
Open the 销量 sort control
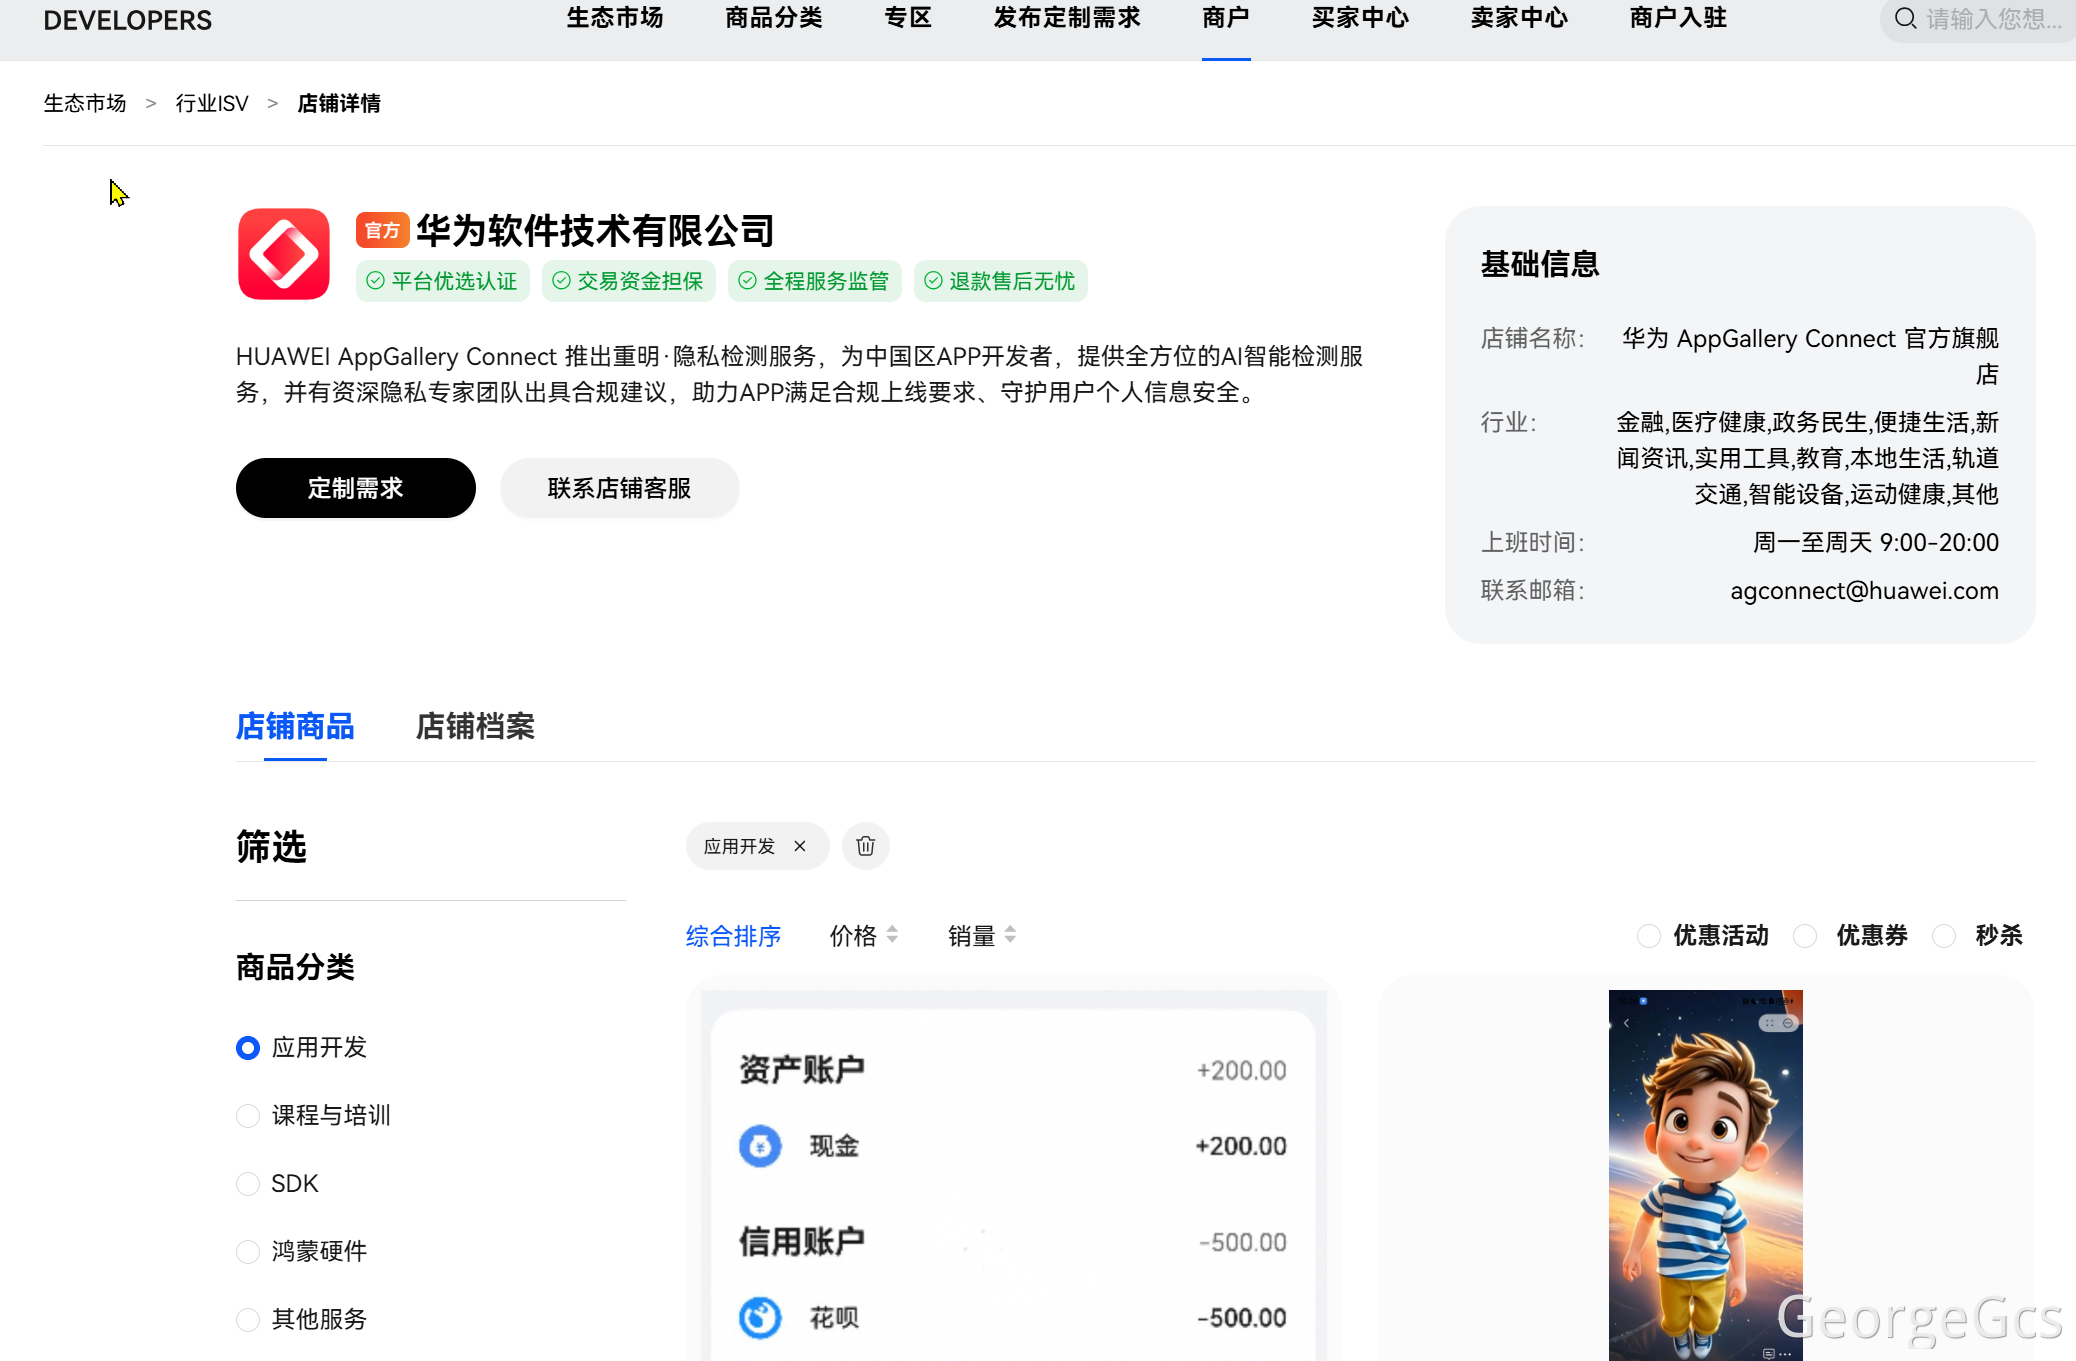[x=1010, y=934]
